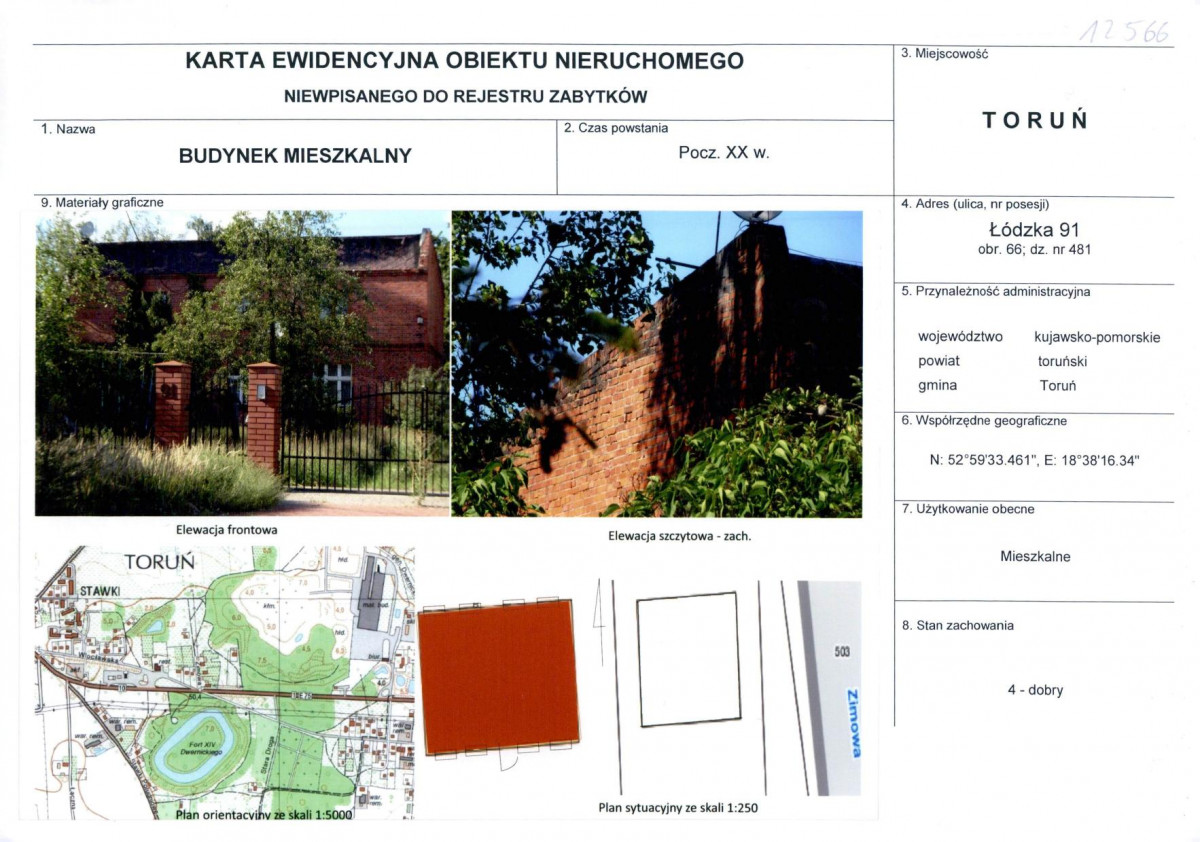This screenshot has height=842, width=1200.
Task: Open the topographic orientation map of Toruń
Action: (x=225, y=683)
